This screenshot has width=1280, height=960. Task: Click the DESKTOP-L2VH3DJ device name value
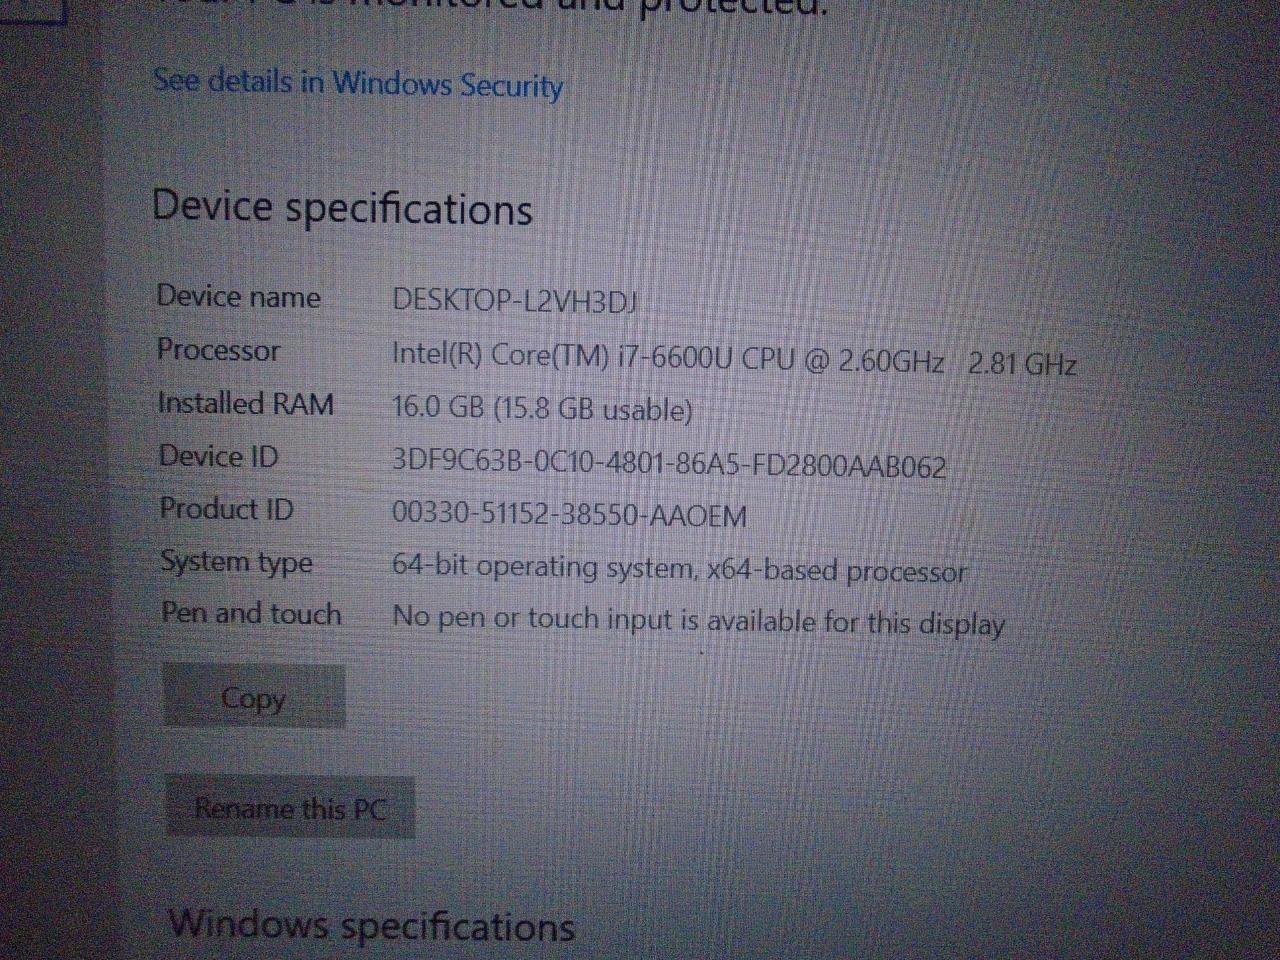point(514,301)
